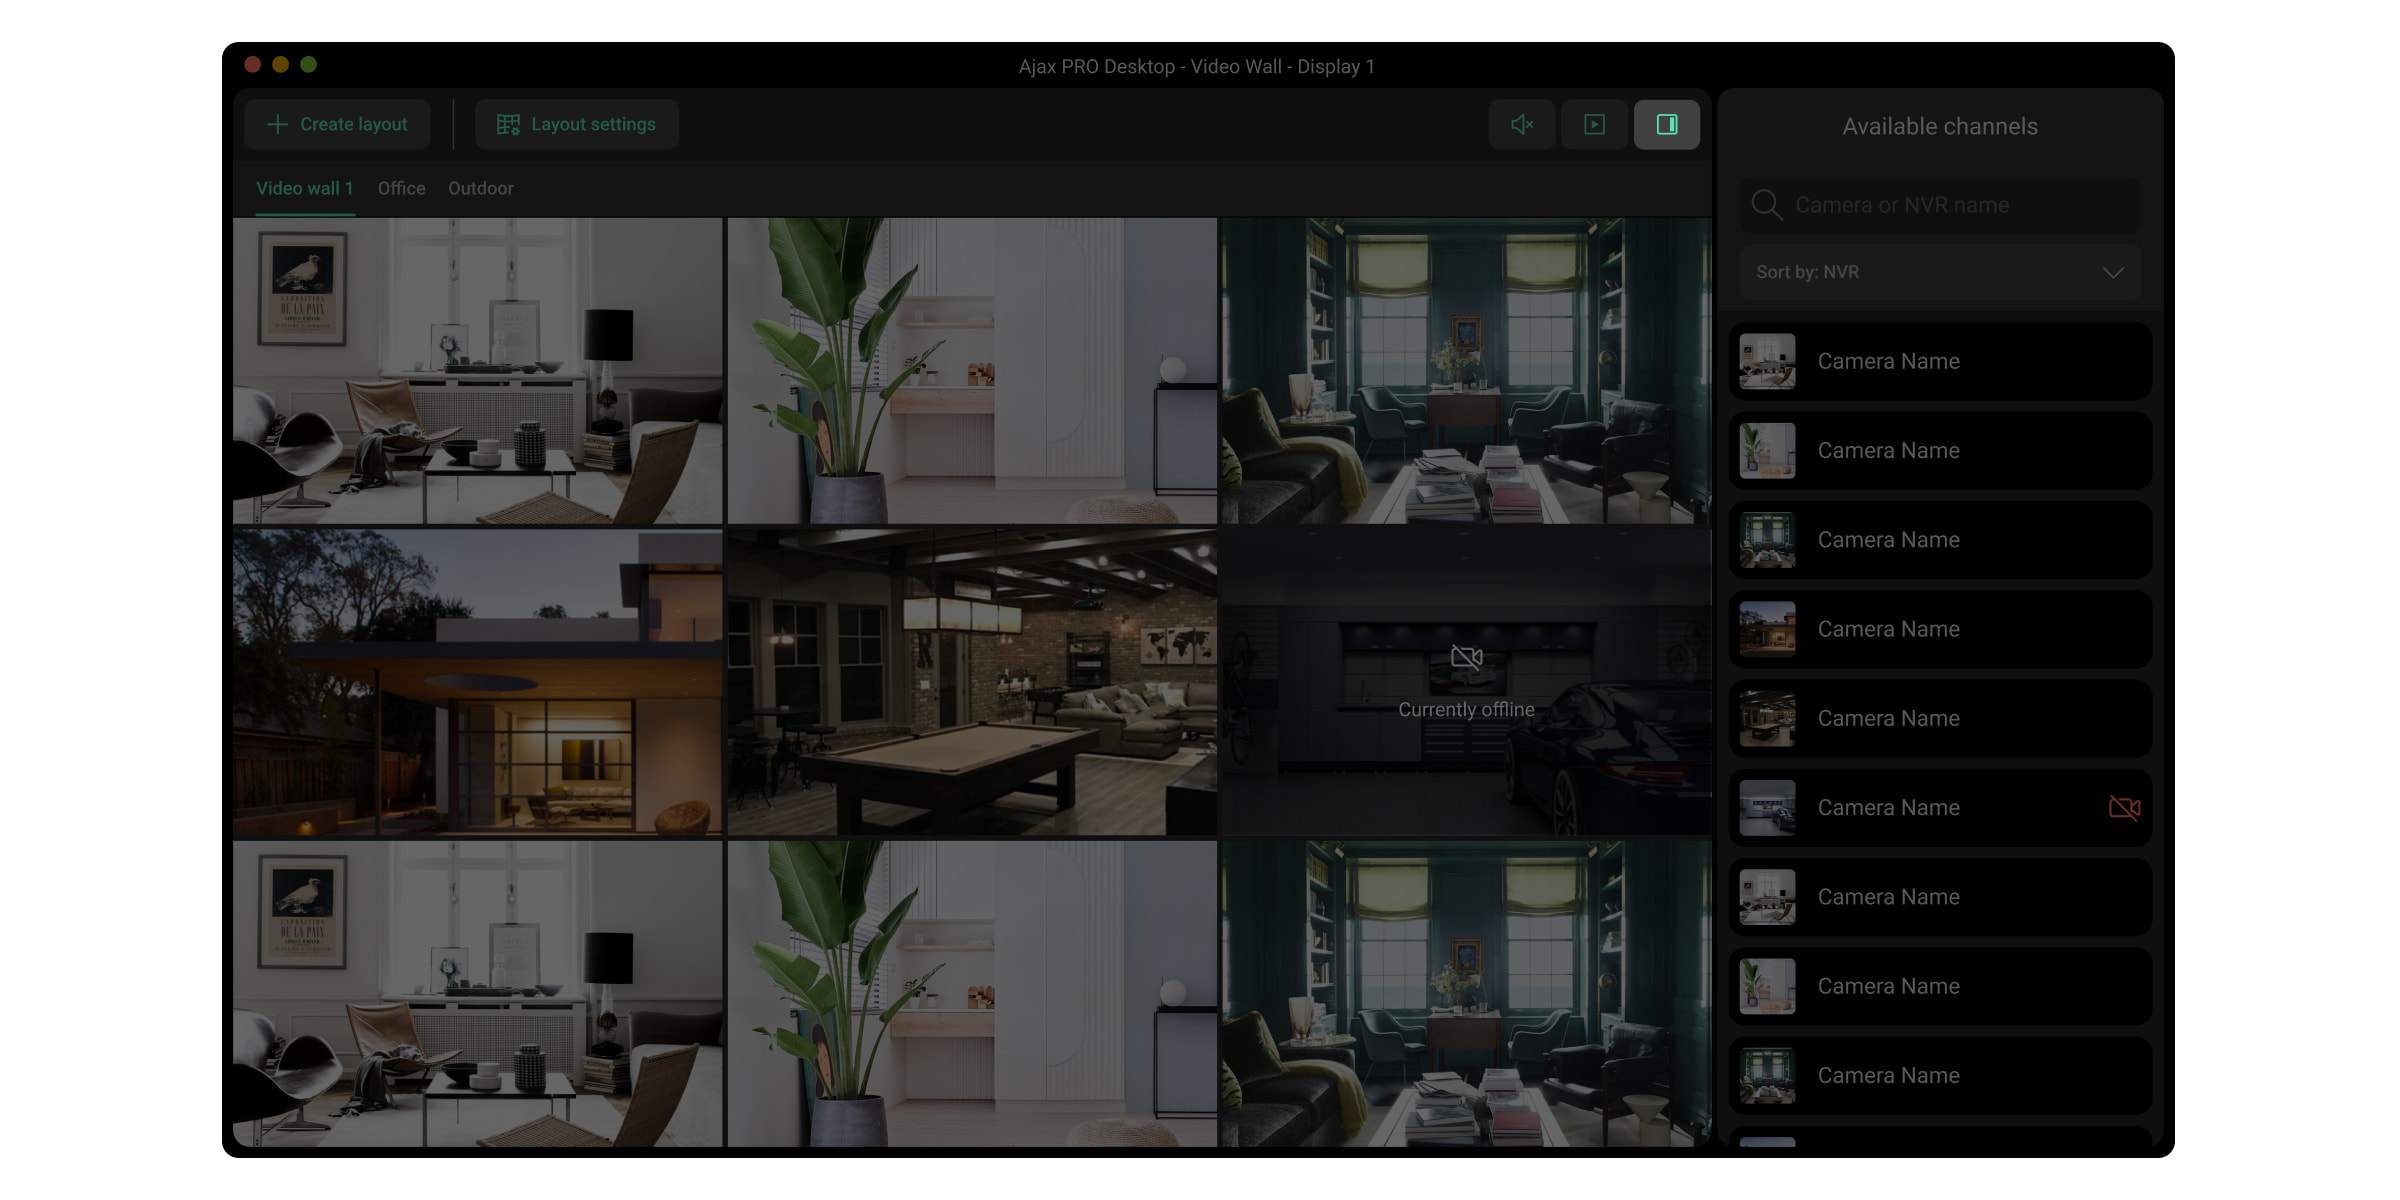Image resolution: width=2400 pixels, height=1200 pixels.
Task: Select bottom-right camera thumbnail
Action: tap(1463, 993)
